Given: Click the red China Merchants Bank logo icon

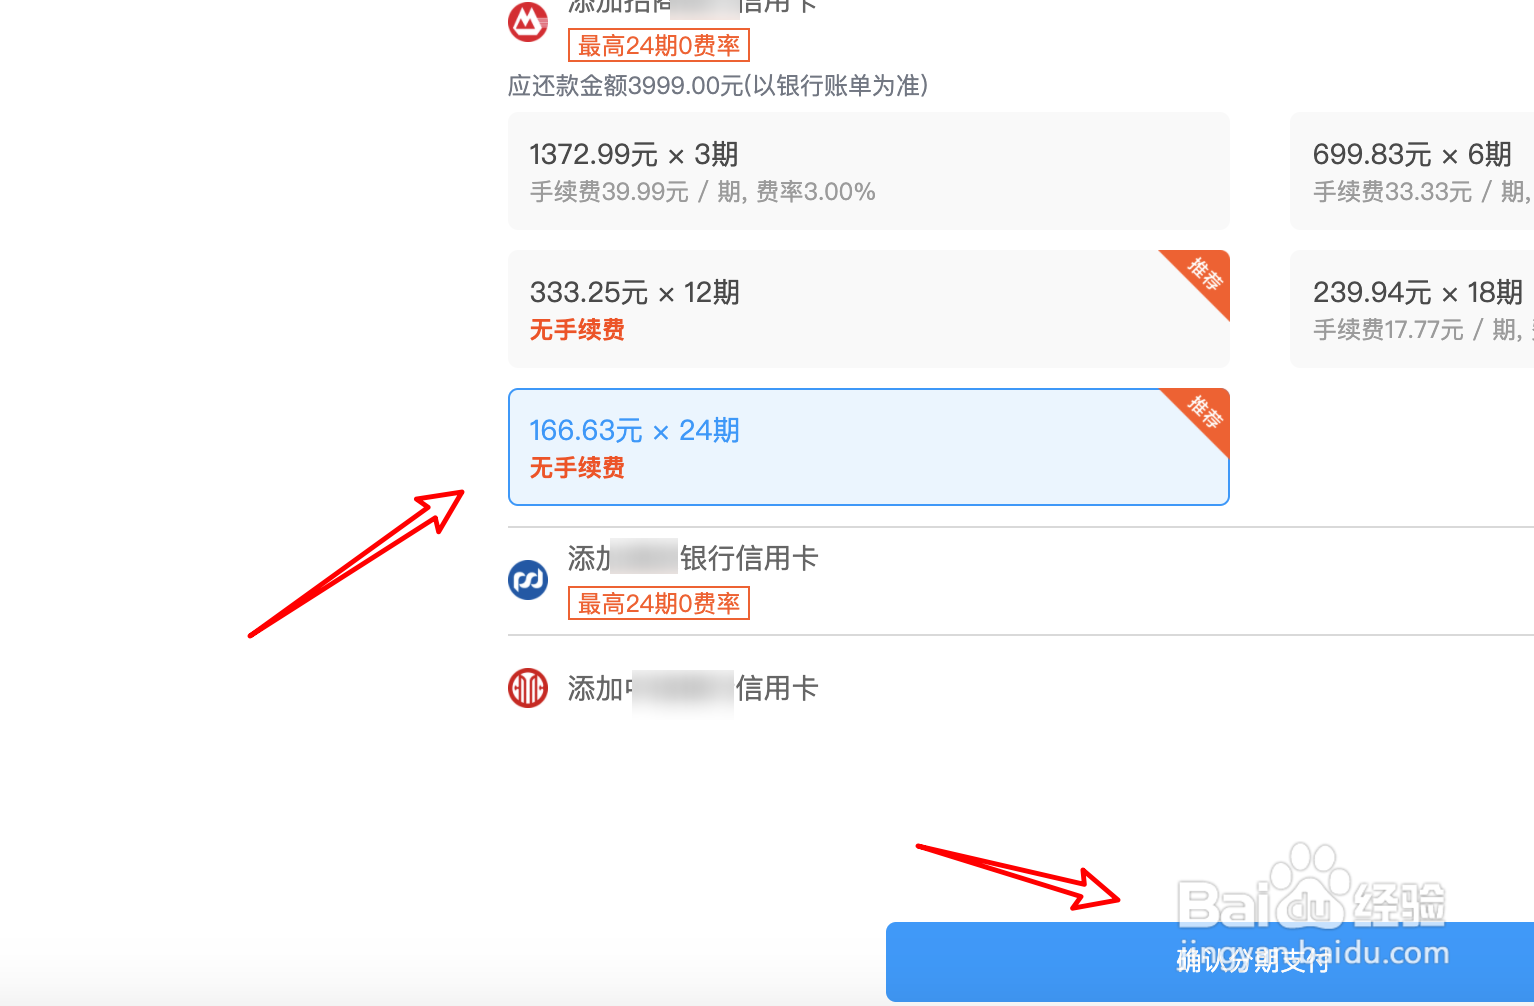Looking at the screenshot, I should [528, 22].
